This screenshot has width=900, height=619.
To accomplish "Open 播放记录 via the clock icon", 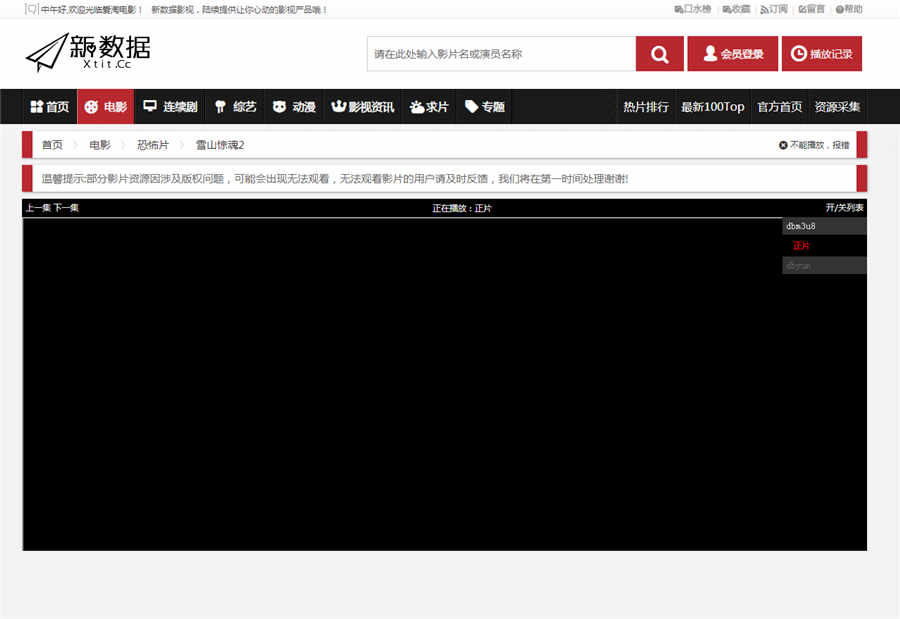I will pos(799,53).
